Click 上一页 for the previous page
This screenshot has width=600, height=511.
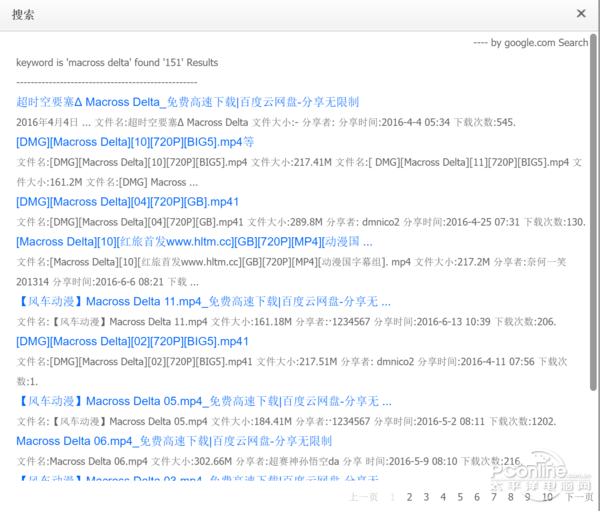[363, 497]
